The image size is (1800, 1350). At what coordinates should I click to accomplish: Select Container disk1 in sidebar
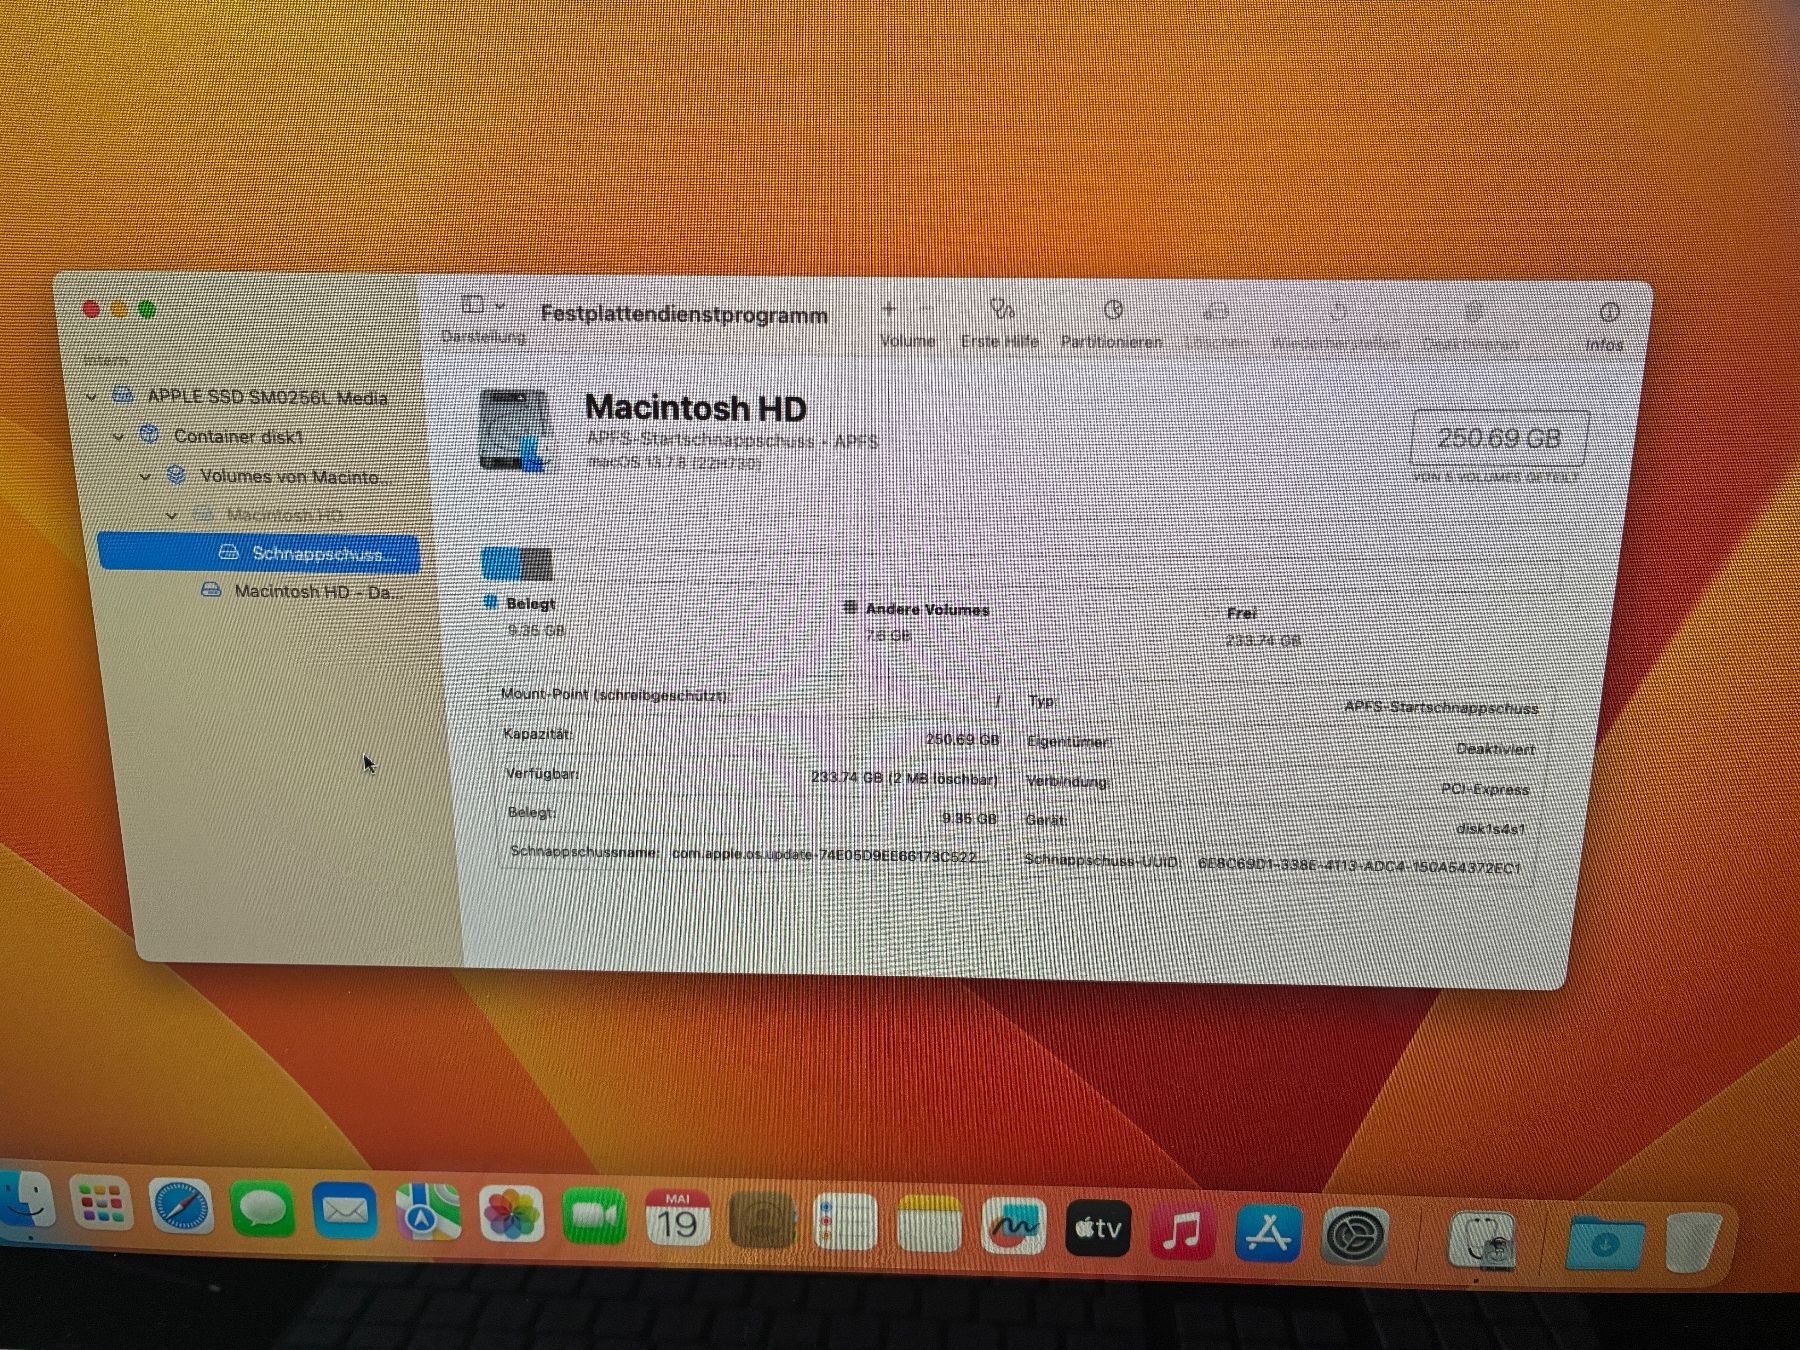[x=222, y=436]
